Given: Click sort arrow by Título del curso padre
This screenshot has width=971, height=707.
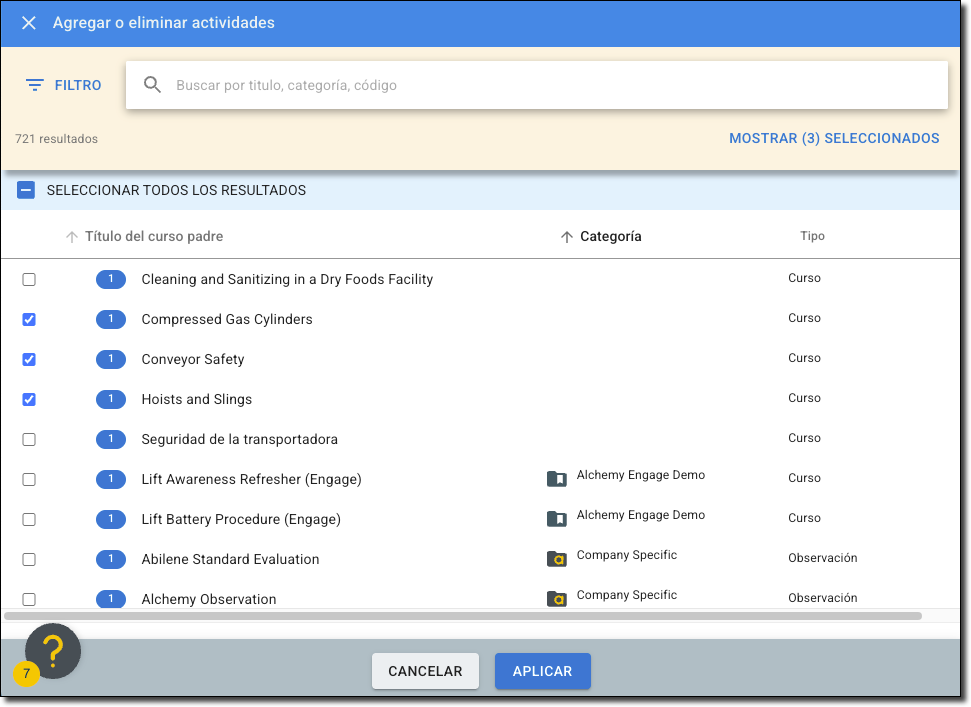Looking at the screenshot, I should [71, 237].
